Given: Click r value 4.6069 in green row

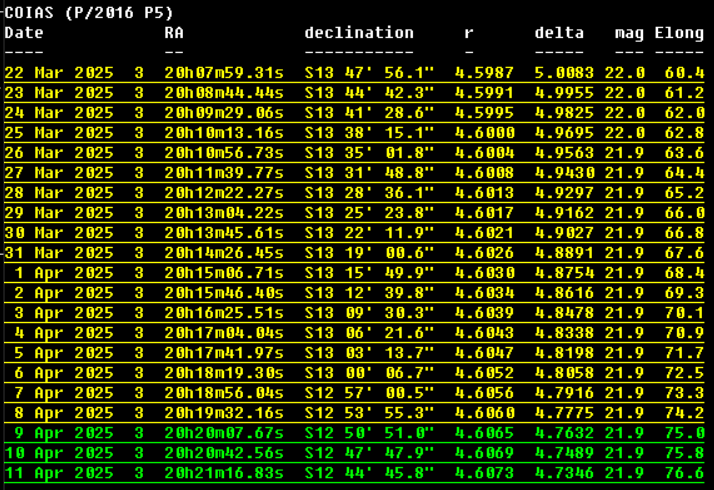Looking at the screenshot, I should [484, 453].
